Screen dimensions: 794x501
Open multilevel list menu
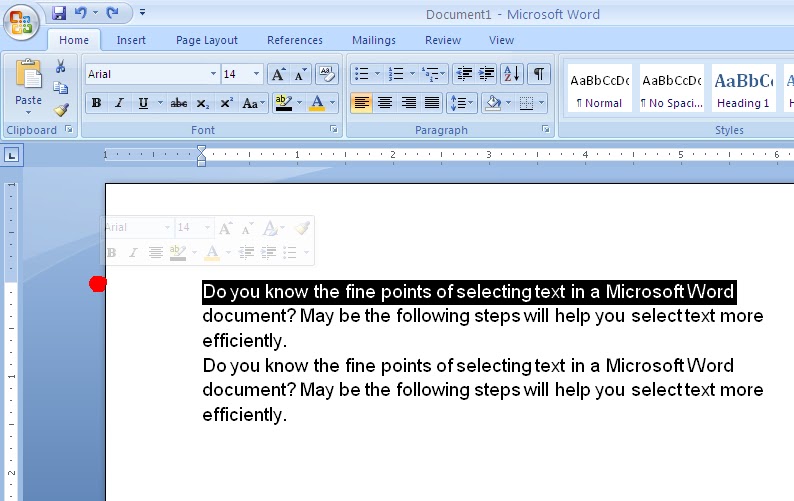(x=433, y=74)
